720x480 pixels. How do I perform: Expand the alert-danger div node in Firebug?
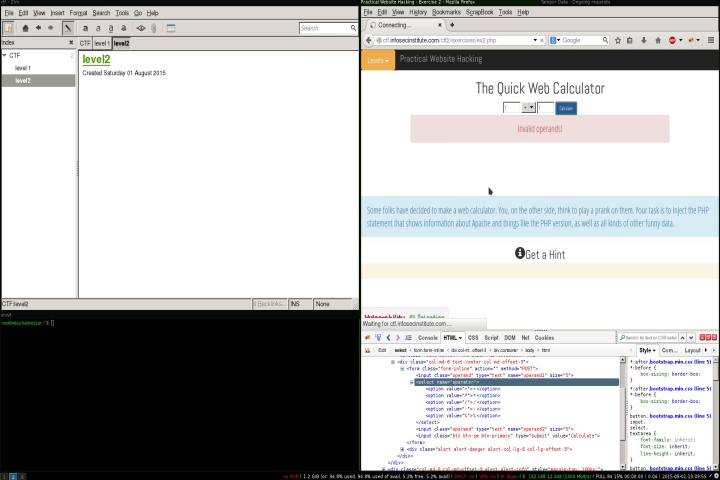402,449
